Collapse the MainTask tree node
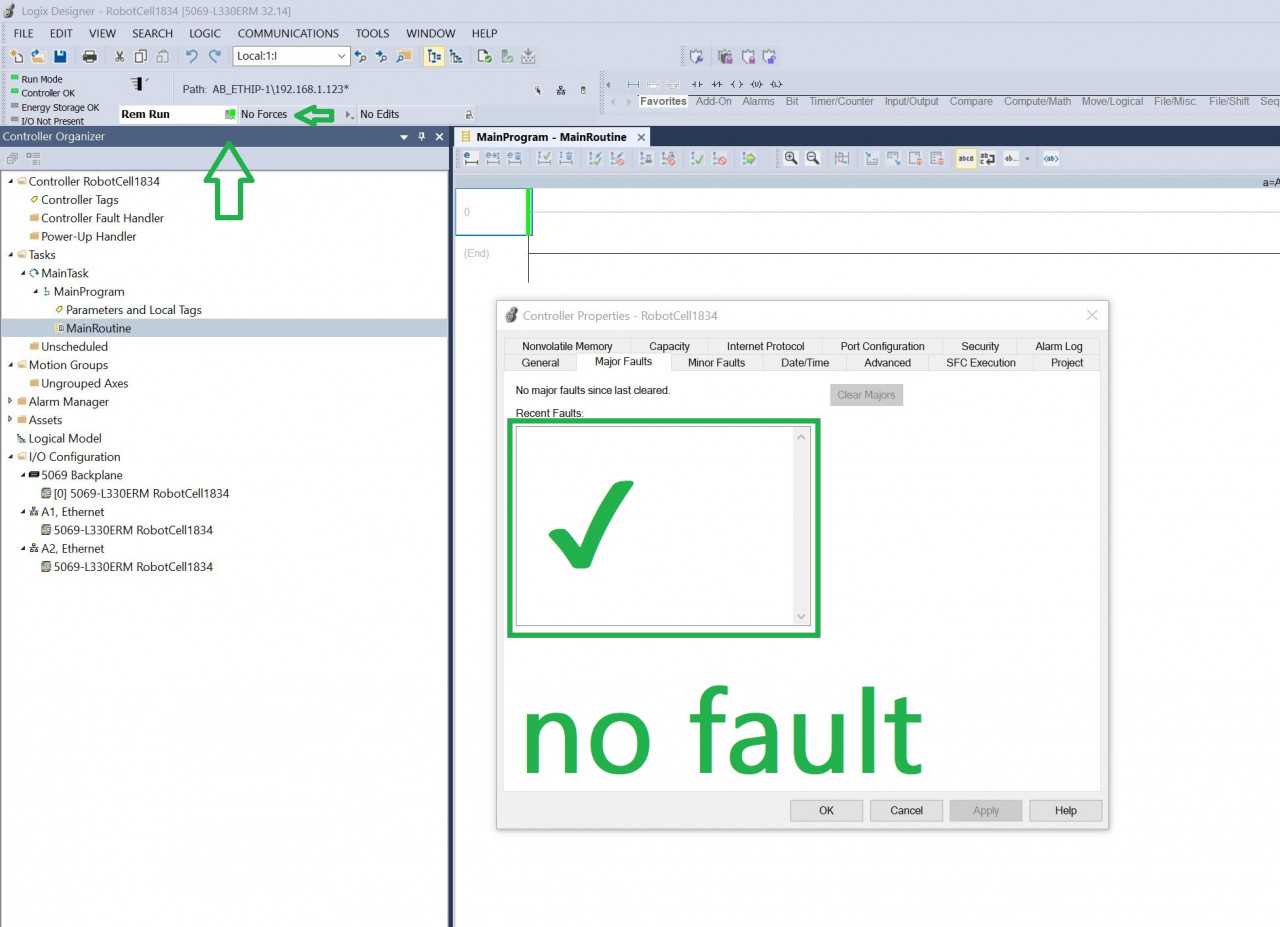This screenshot has height=927, width=1280. click(23, 273)
